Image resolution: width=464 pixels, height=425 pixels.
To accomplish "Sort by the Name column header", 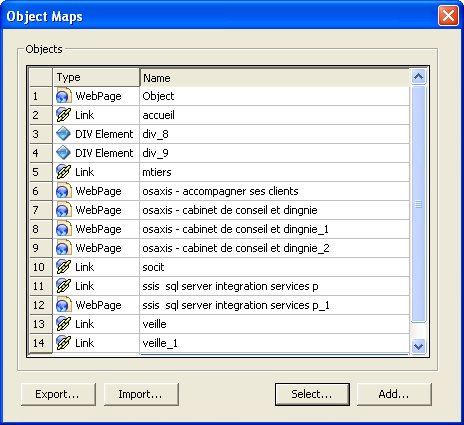I will click(x=275, y=78).
